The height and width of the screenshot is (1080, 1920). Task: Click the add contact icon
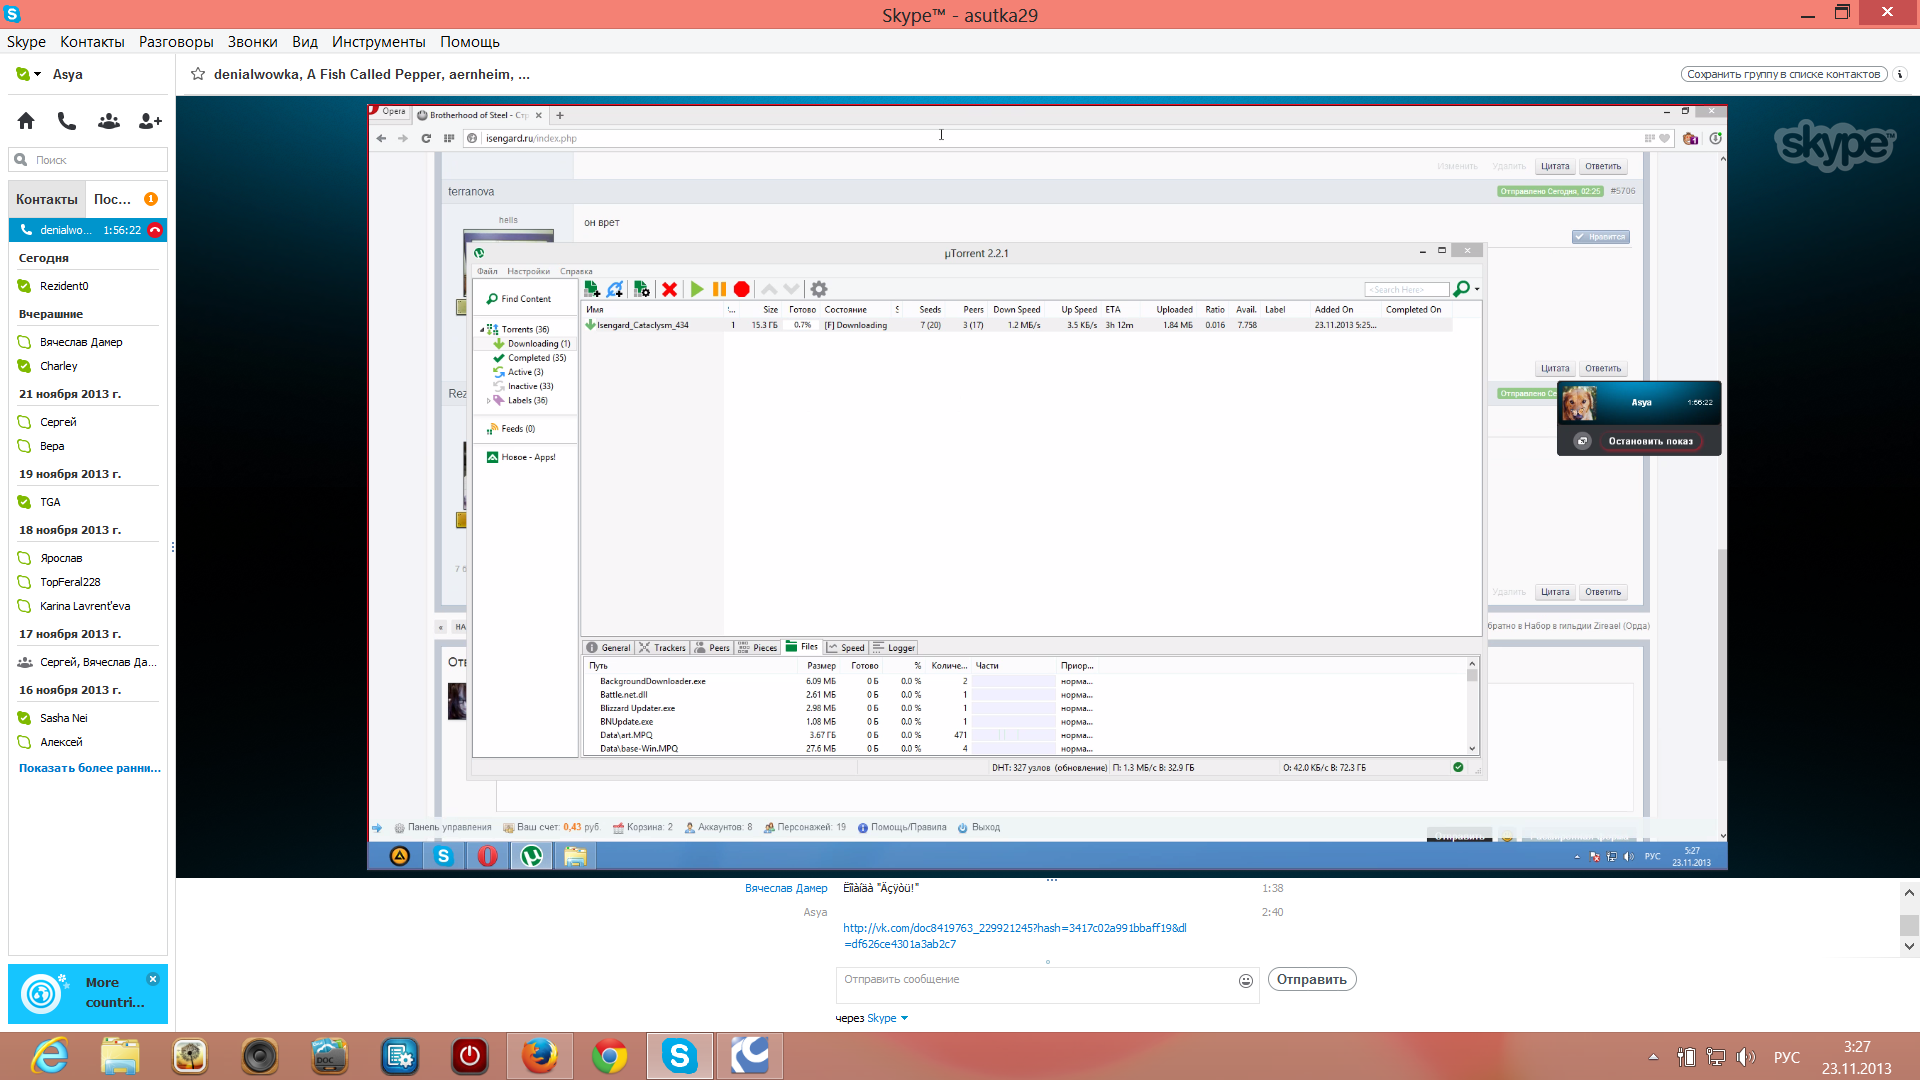point(150,121)
